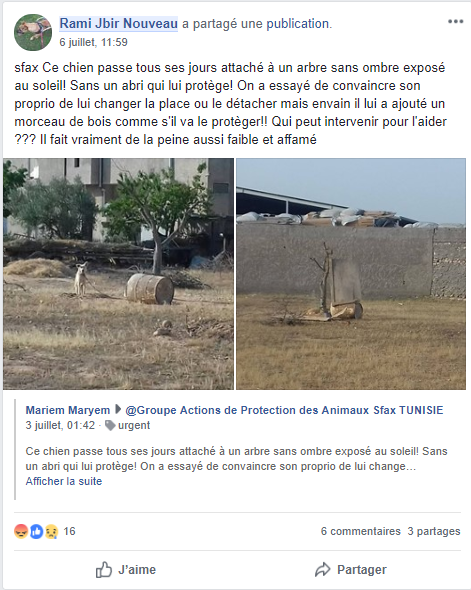
Task: Open Groupe Actions de Protection des Animaux group
Action: 284,410
